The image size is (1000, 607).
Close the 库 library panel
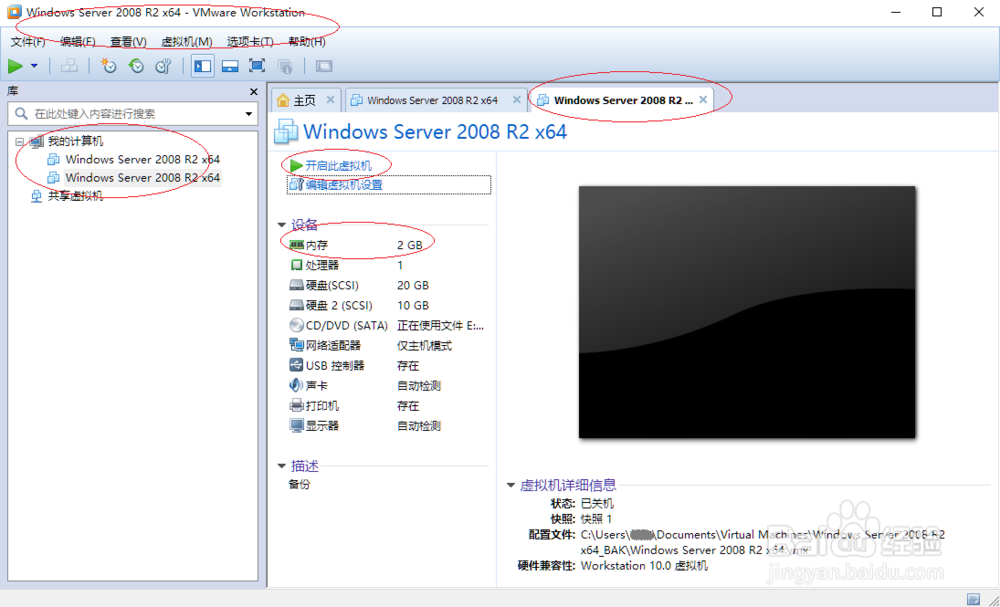click(x=253, y=92)
